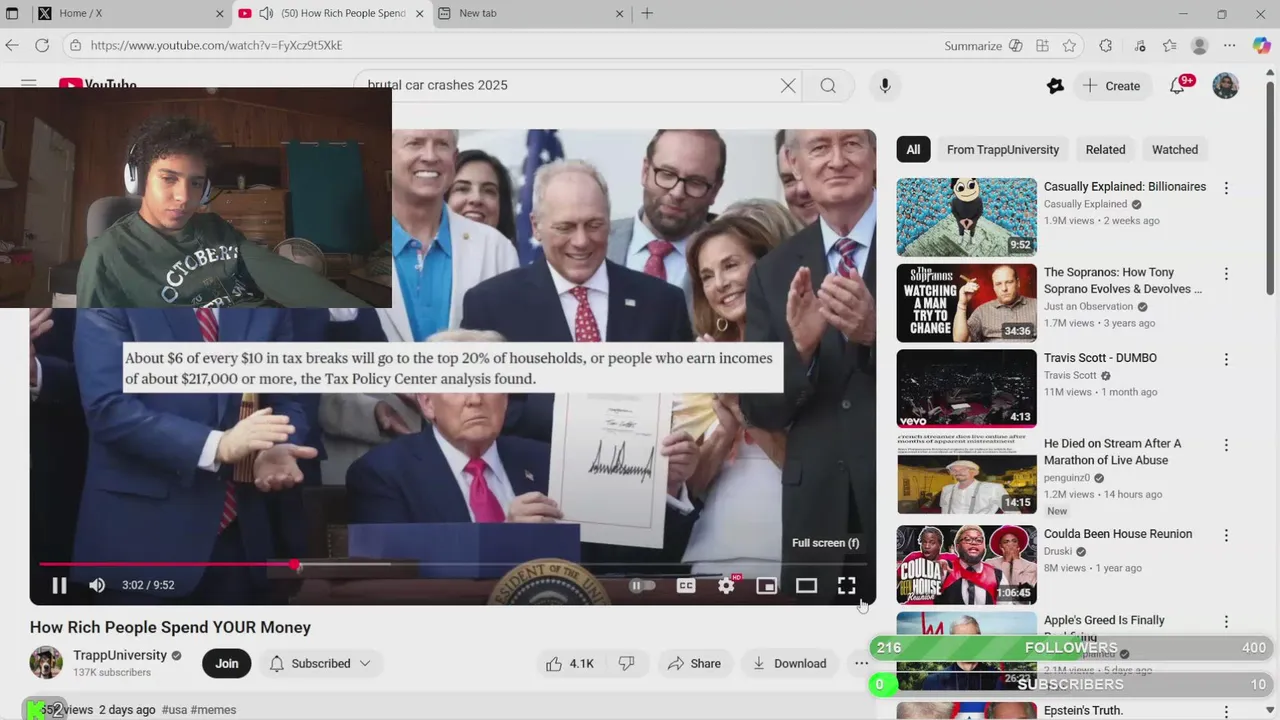Pause the video with the pause button
The height and width of the screenshot is (720, 1280).
pyautogui.click(x=59, y=586)
